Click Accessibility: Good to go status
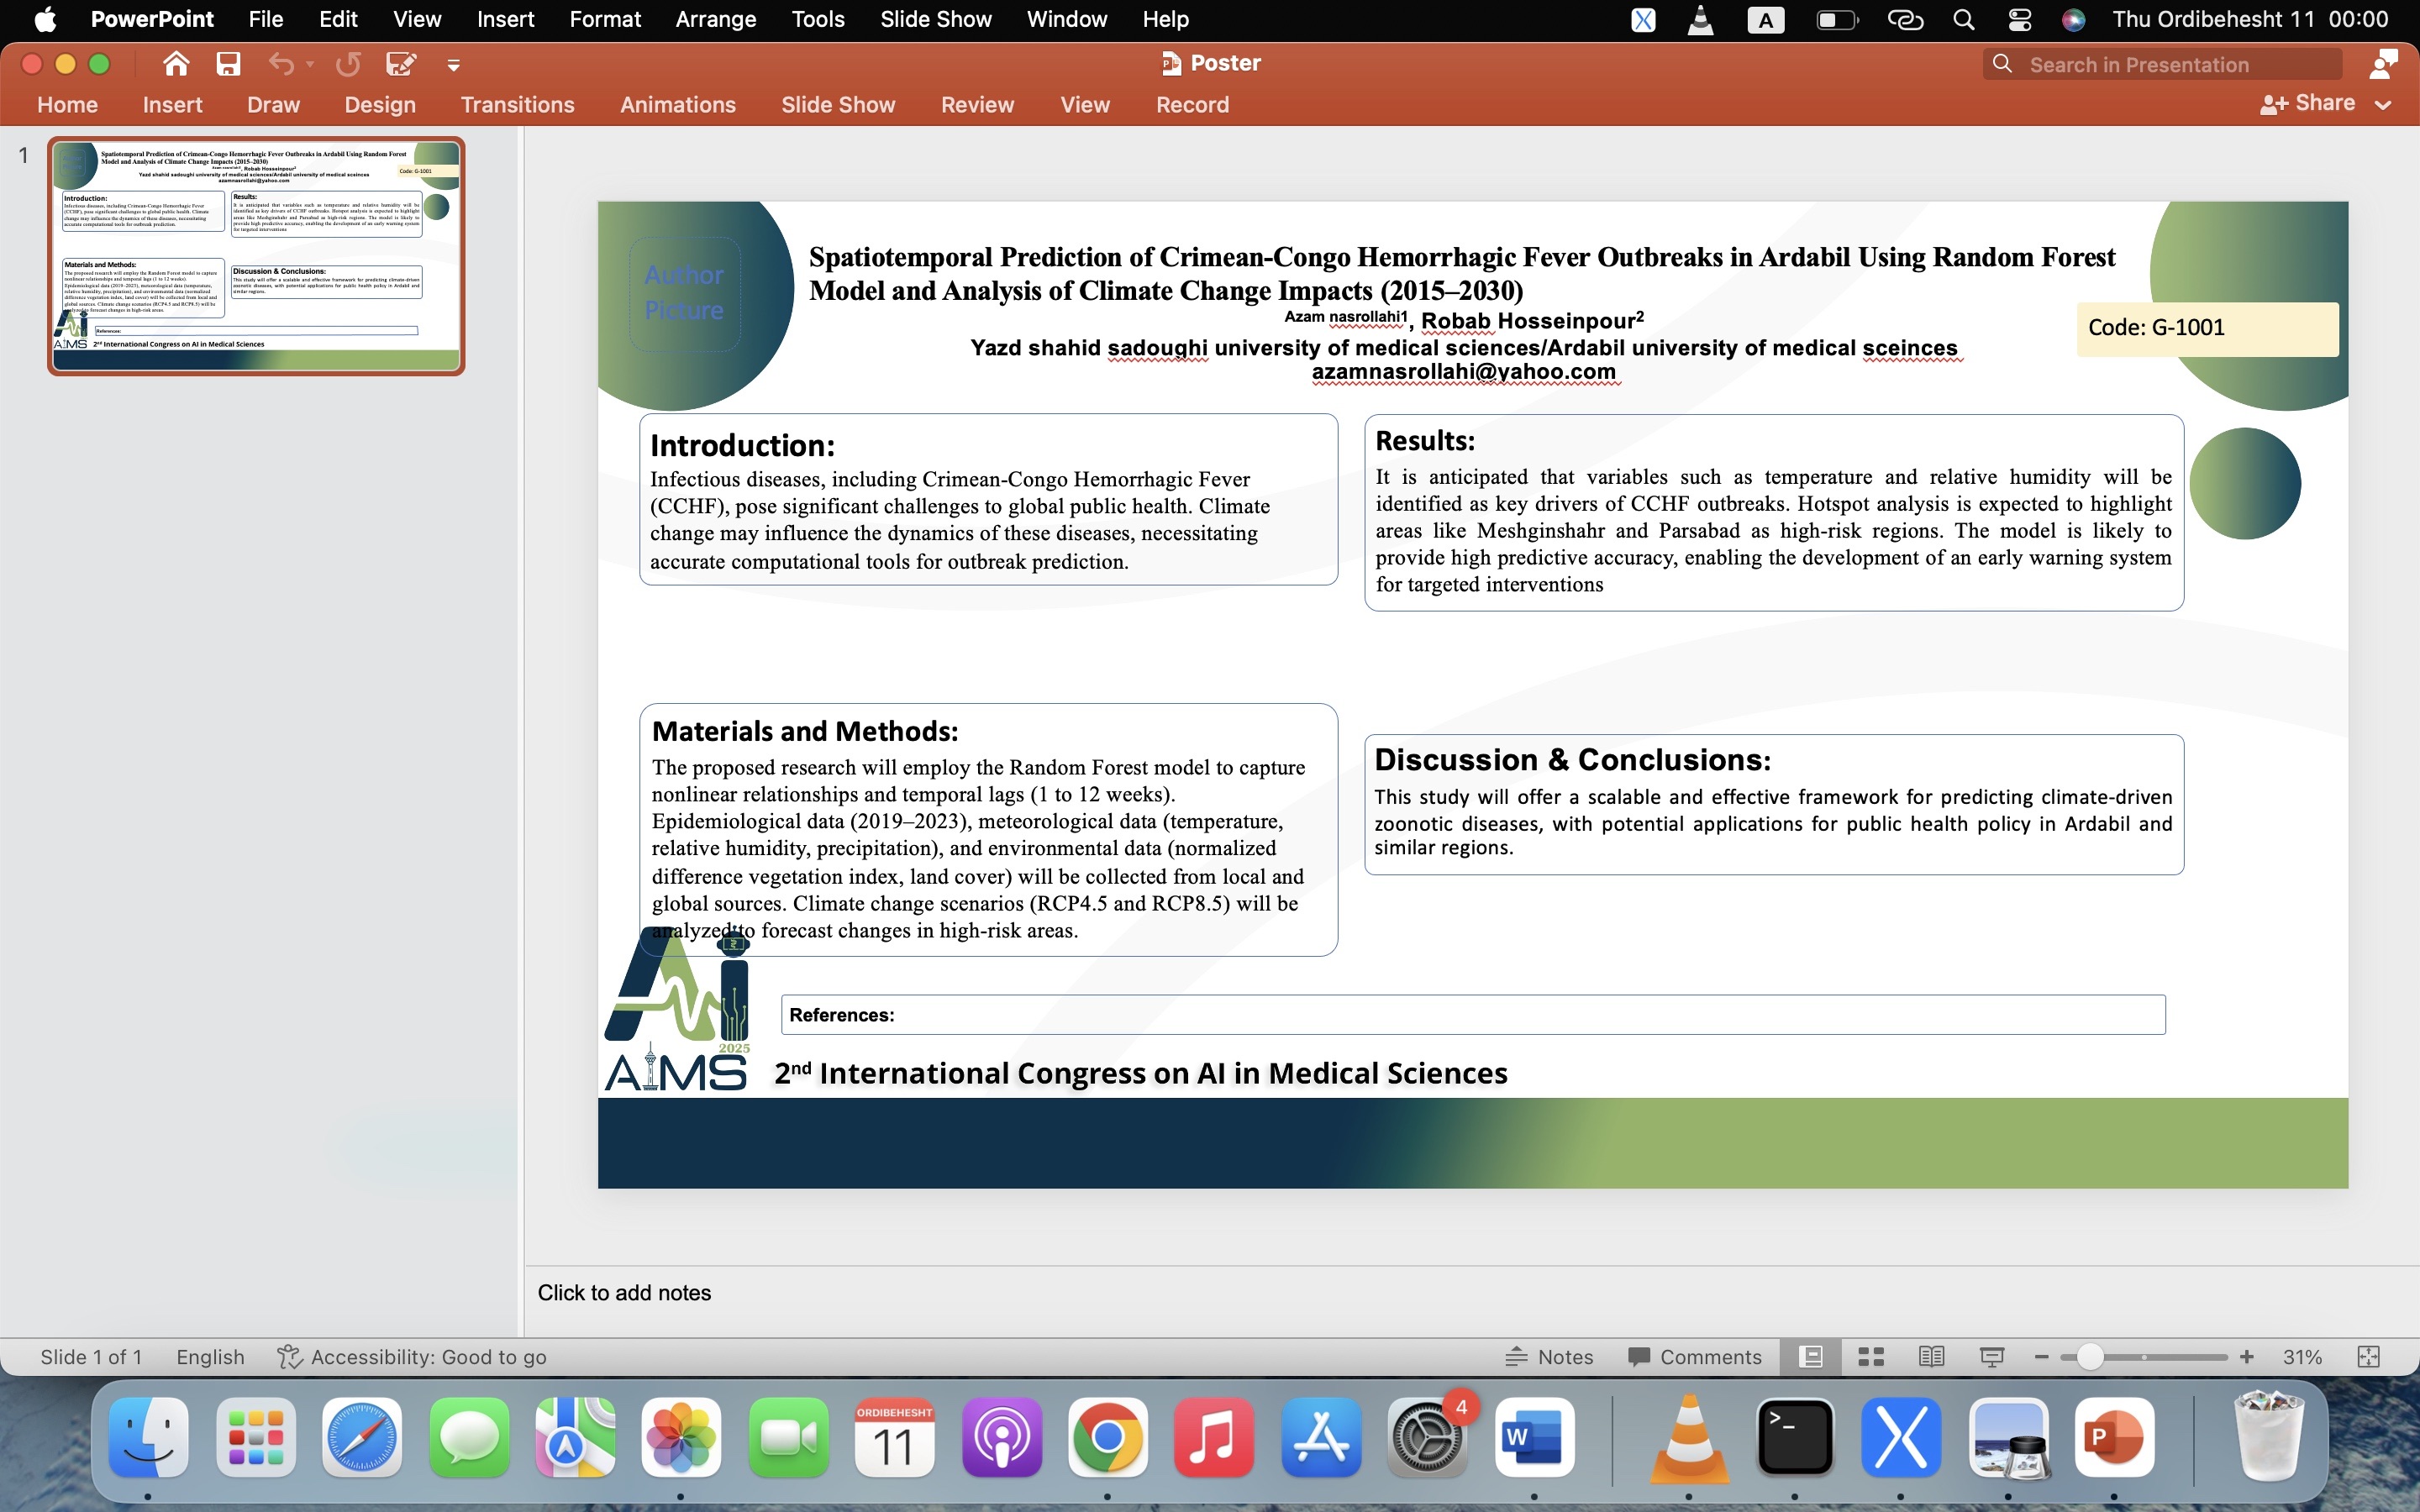This screenshot has height=1512, width=2420. [412, 1357]
